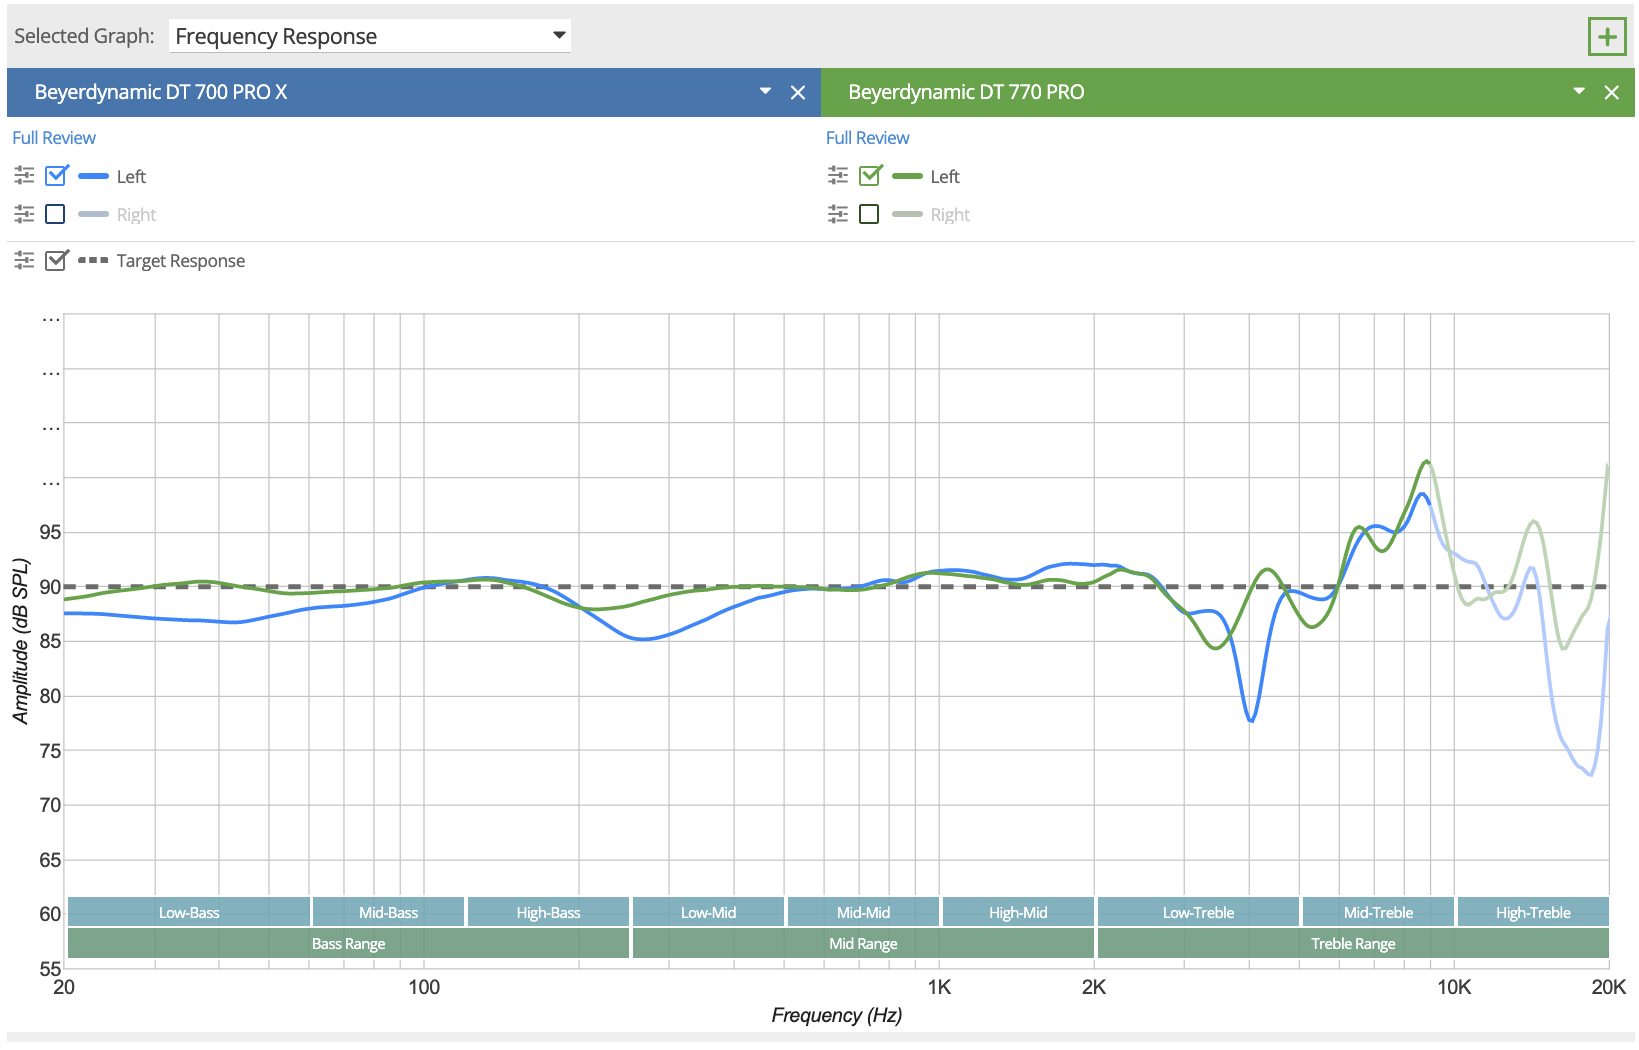The height and width of the screenshot is (1050, 1639).
Task: Click the Low-Bass range label
Action: click(x=189, y=912)
